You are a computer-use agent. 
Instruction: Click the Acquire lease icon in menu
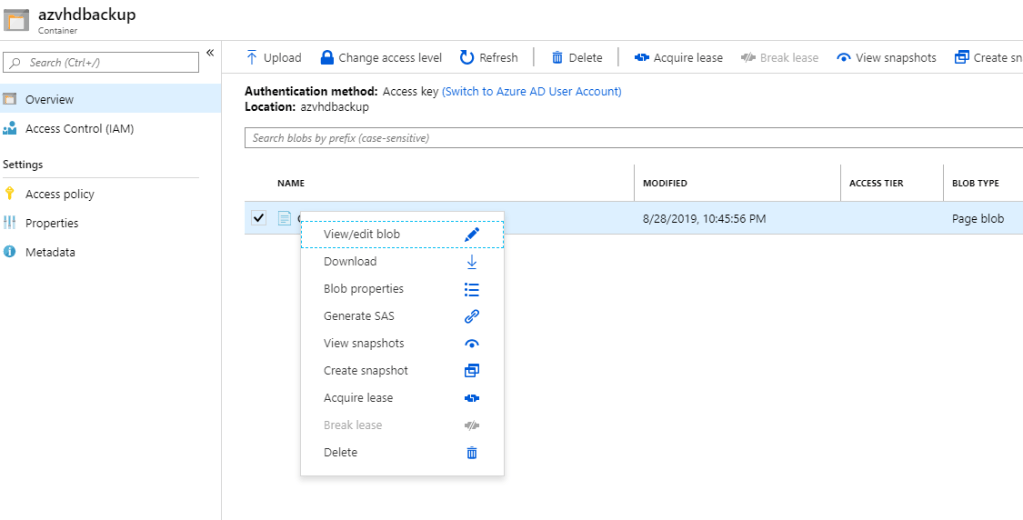pyautogui.click(x=472, y=398)
